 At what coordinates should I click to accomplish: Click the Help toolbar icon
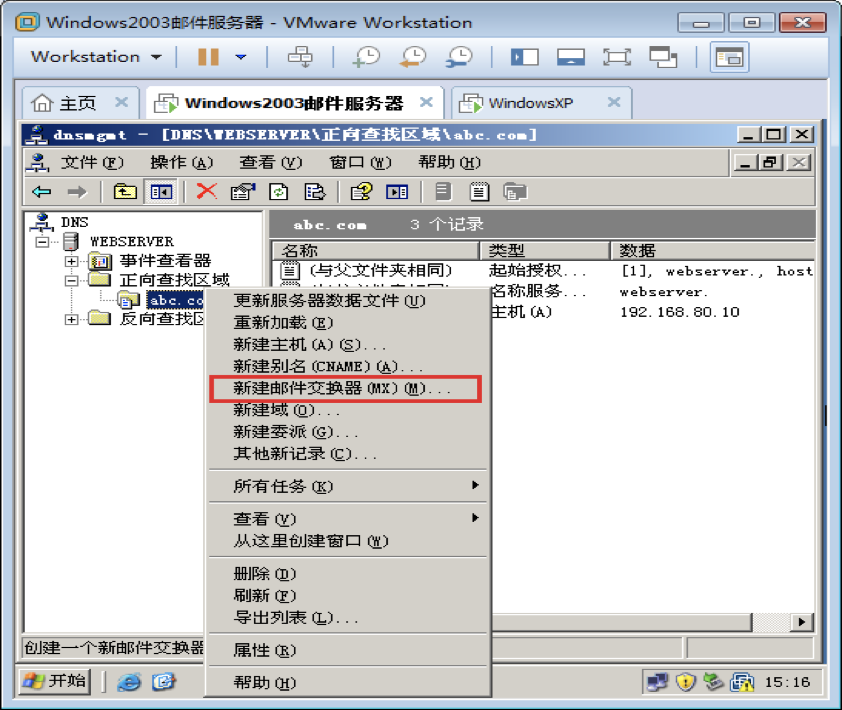click(x=361, y=191)
